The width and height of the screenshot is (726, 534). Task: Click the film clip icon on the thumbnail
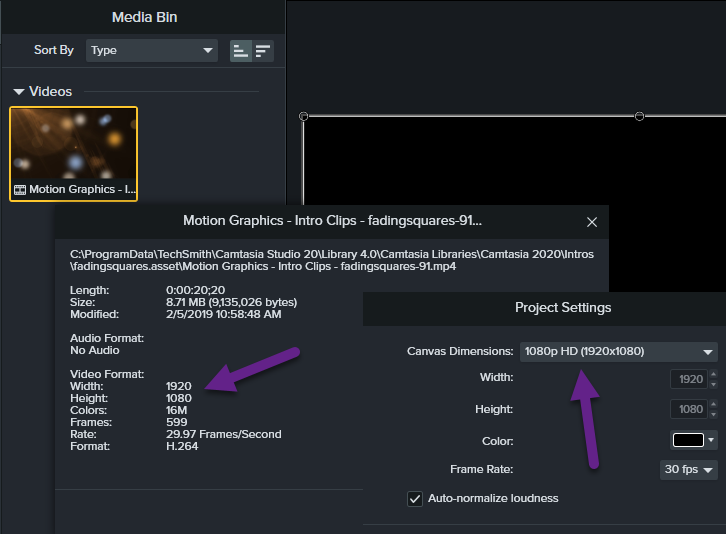click(x=20, y=190)
